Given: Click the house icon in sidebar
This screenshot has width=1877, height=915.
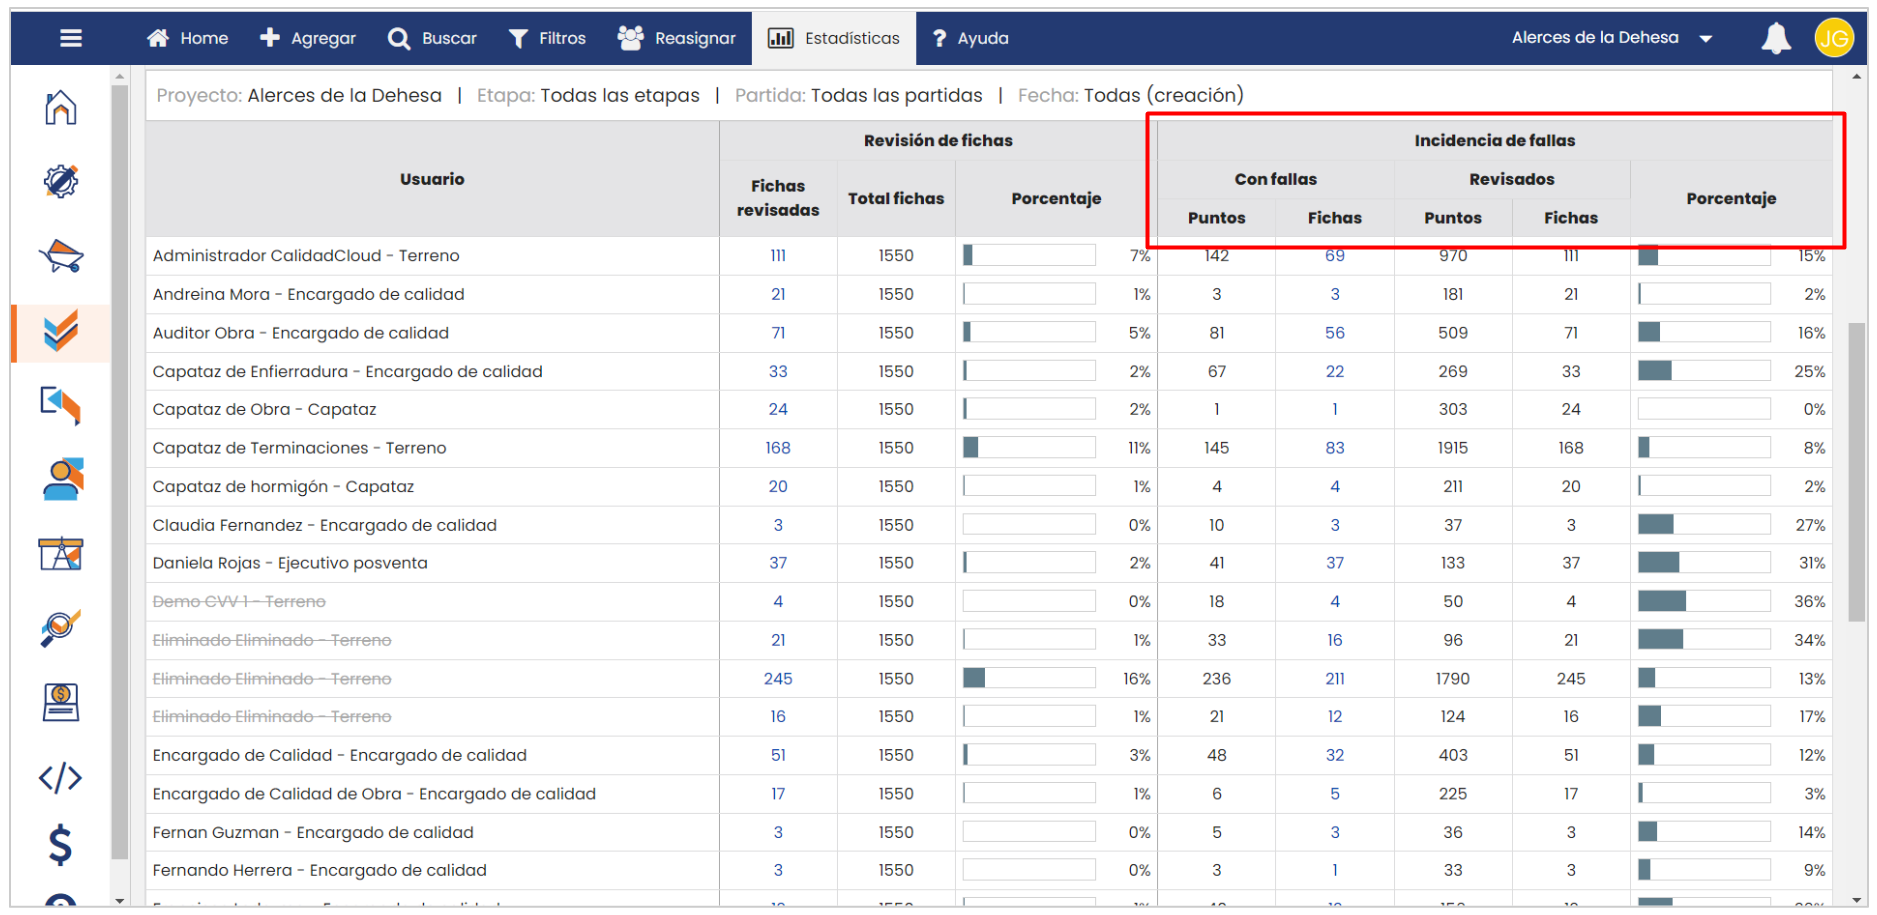Looking at the screenshot, I should click(x=61, y=107).
